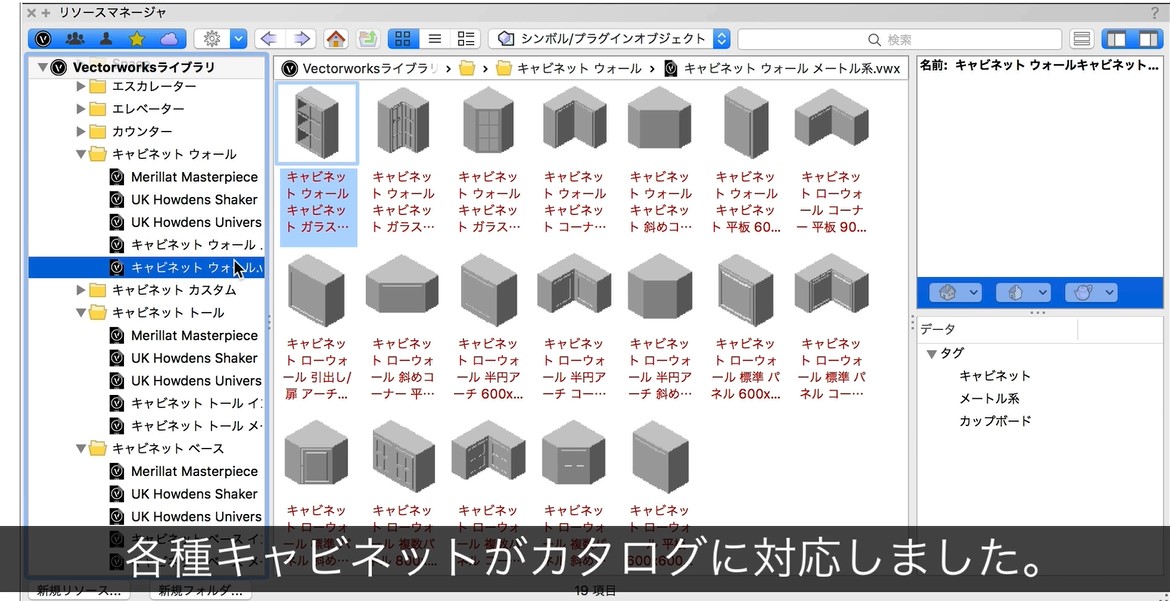Viewport: 1170px width, 601px height.
Task: Show workgroup libraries with the people icon
Action: [x=75, y=39]
